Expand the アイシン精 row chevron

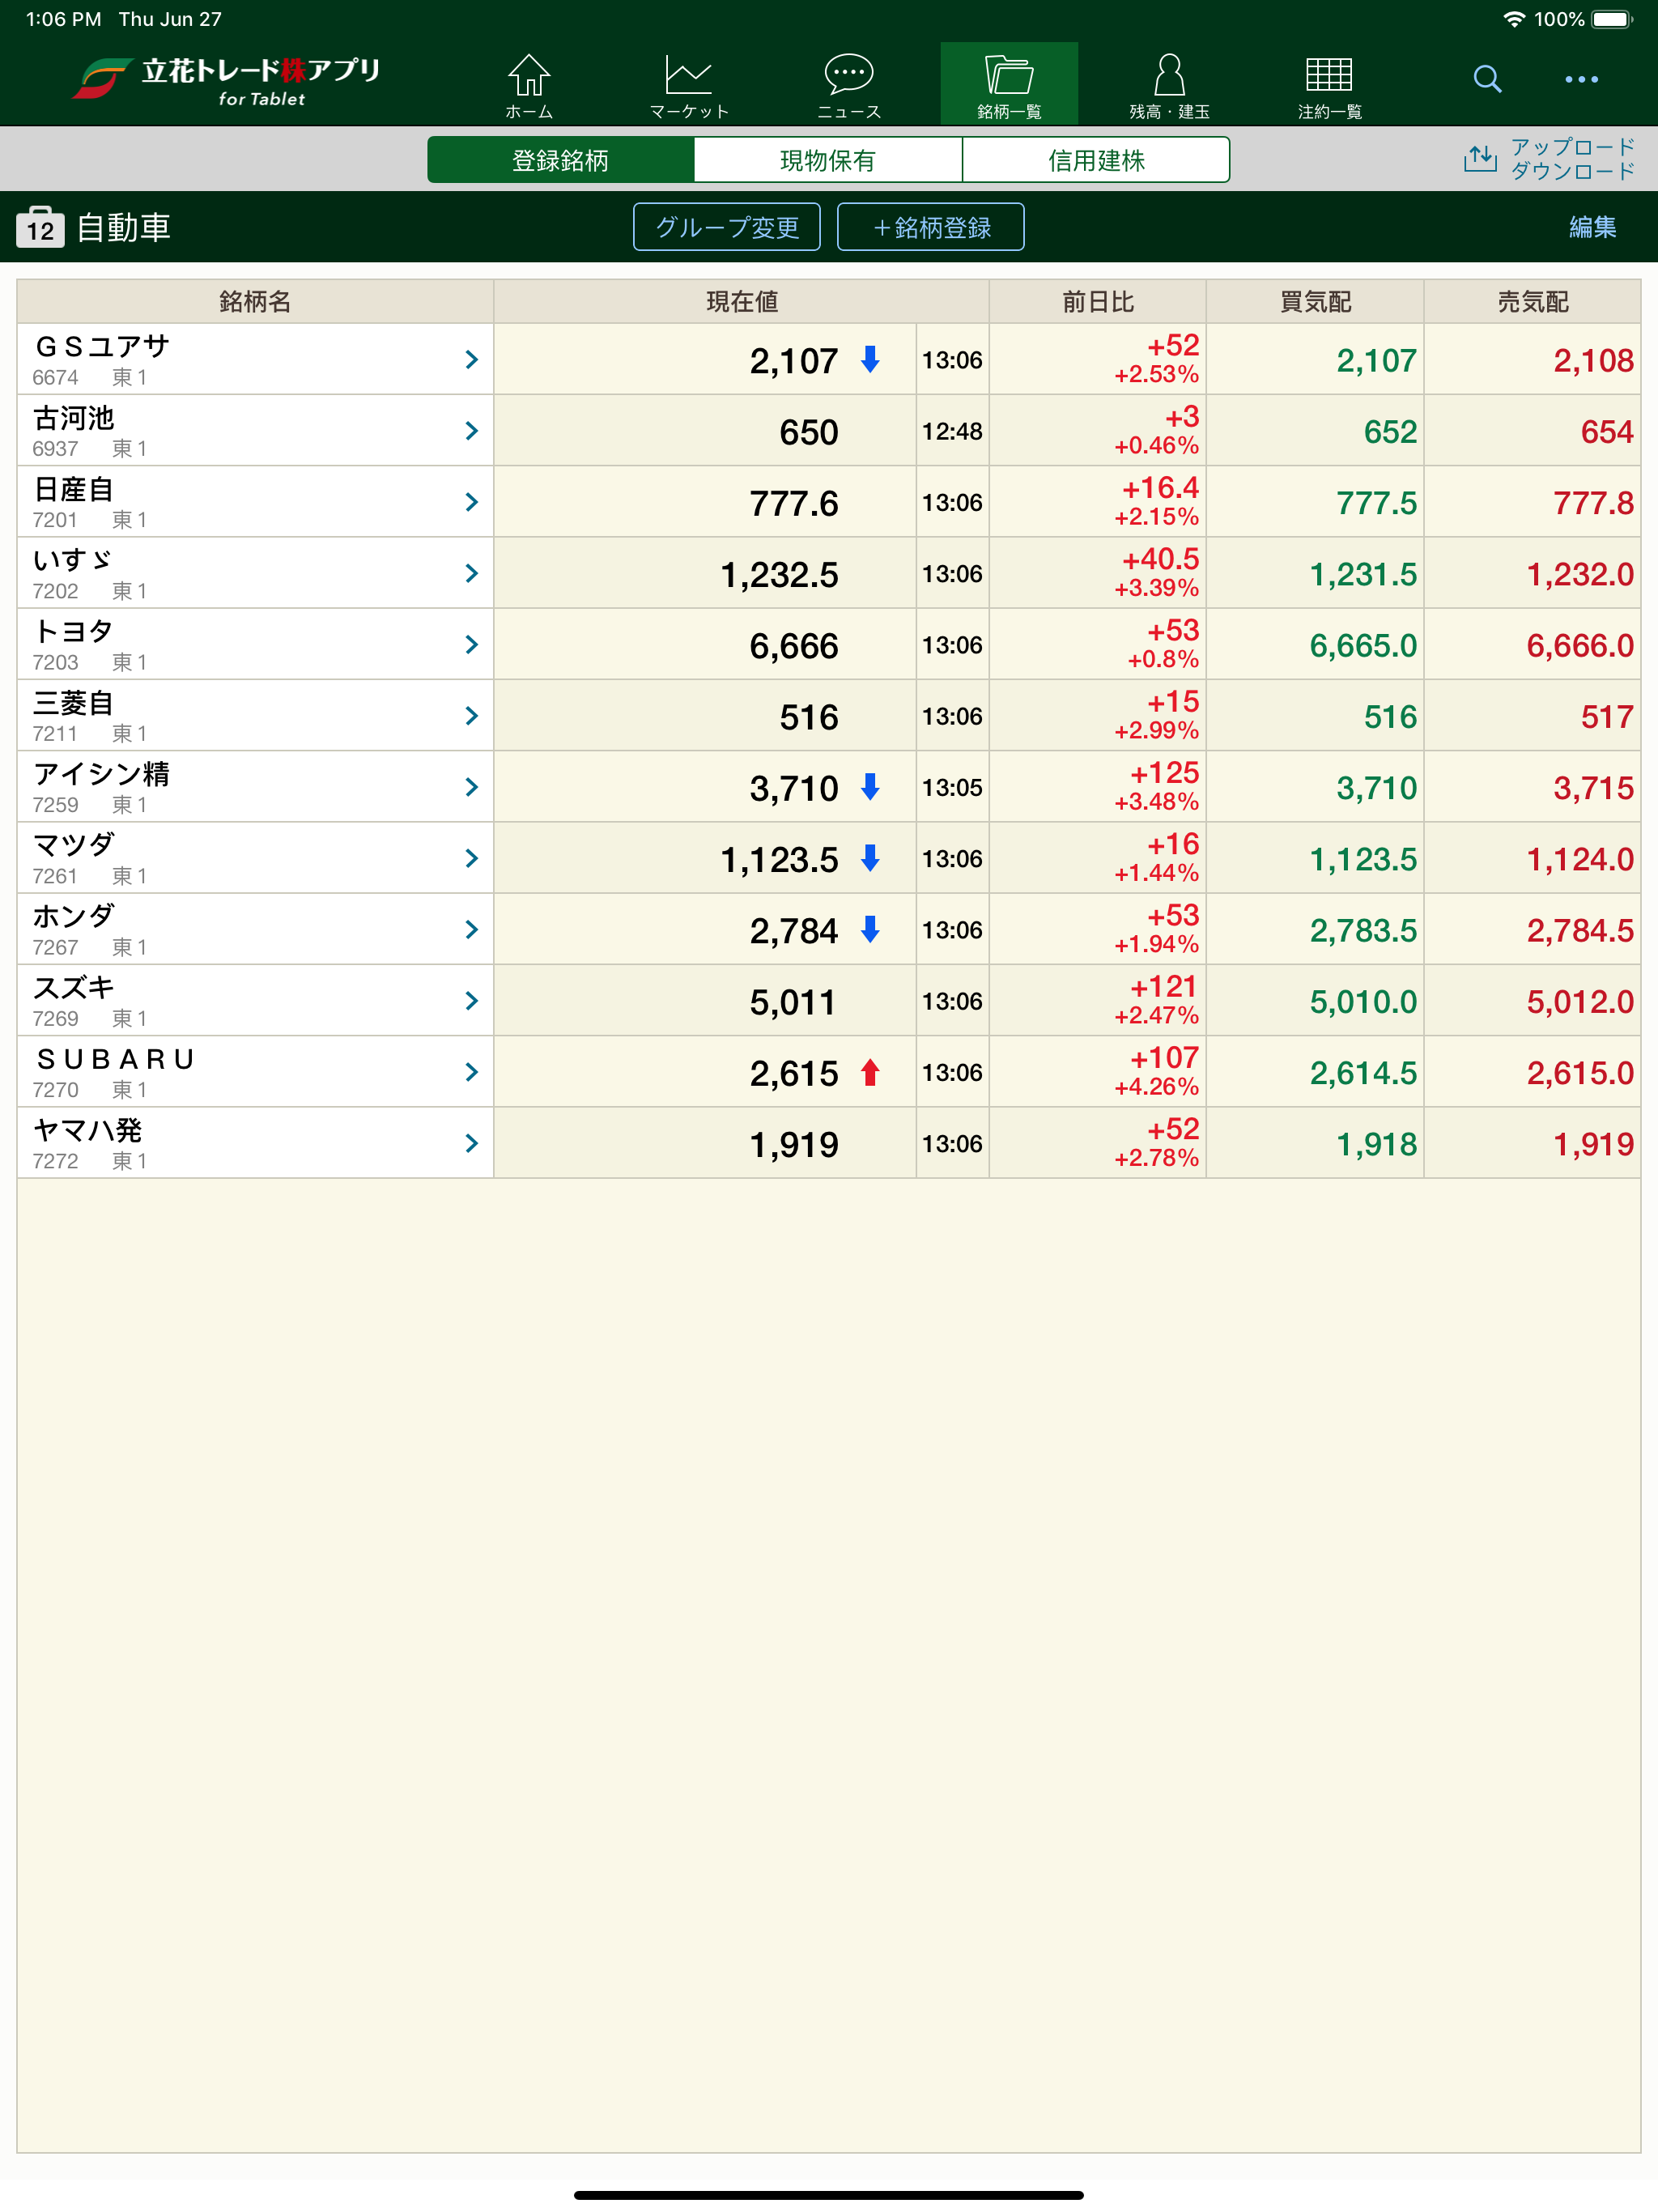472,787
